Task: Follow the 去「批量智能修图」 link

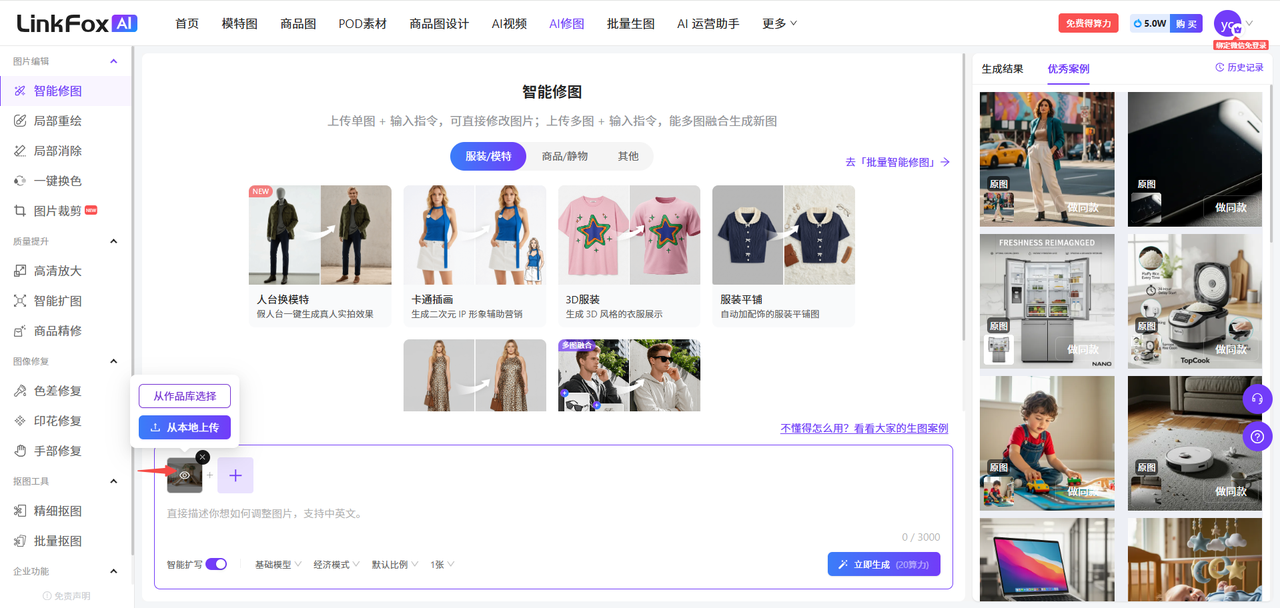Action: click(x=898, y=162)
